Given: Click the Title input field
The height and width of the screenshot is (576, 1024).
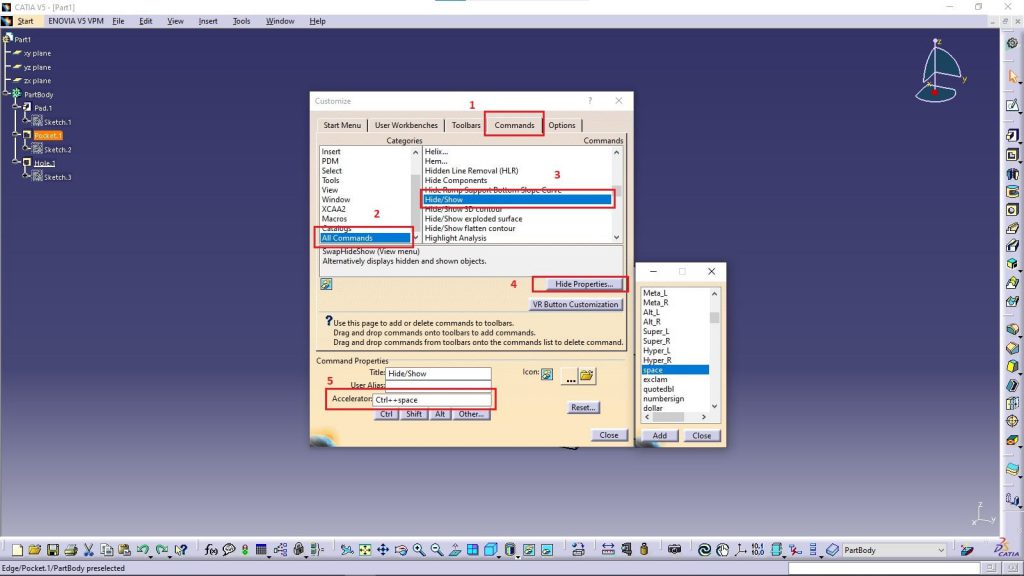Looking at the screenshot, I should pos(438,374).
